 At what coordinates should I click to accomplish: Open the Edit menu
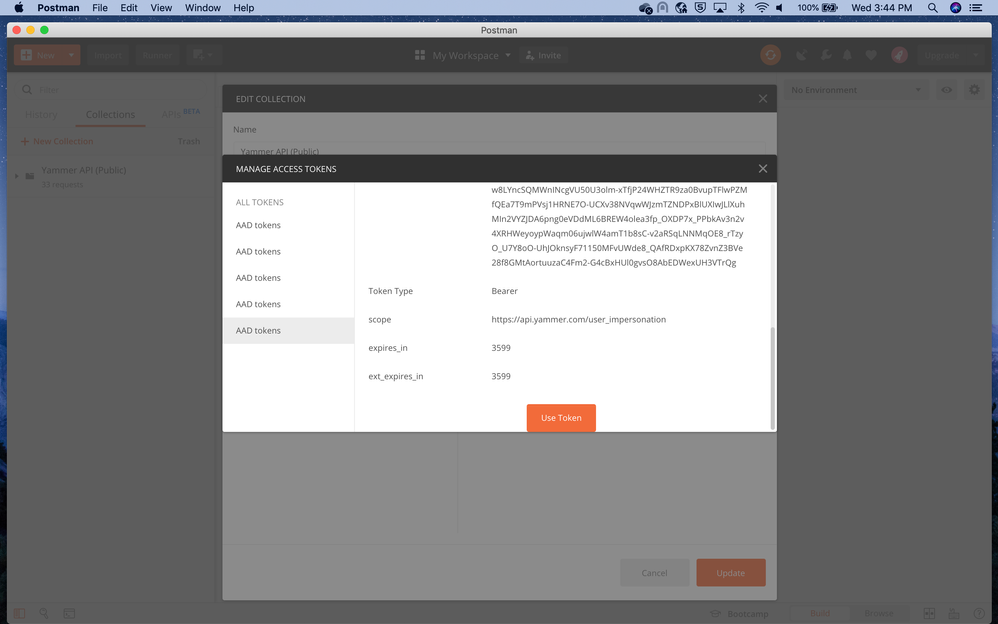[129, 8]
